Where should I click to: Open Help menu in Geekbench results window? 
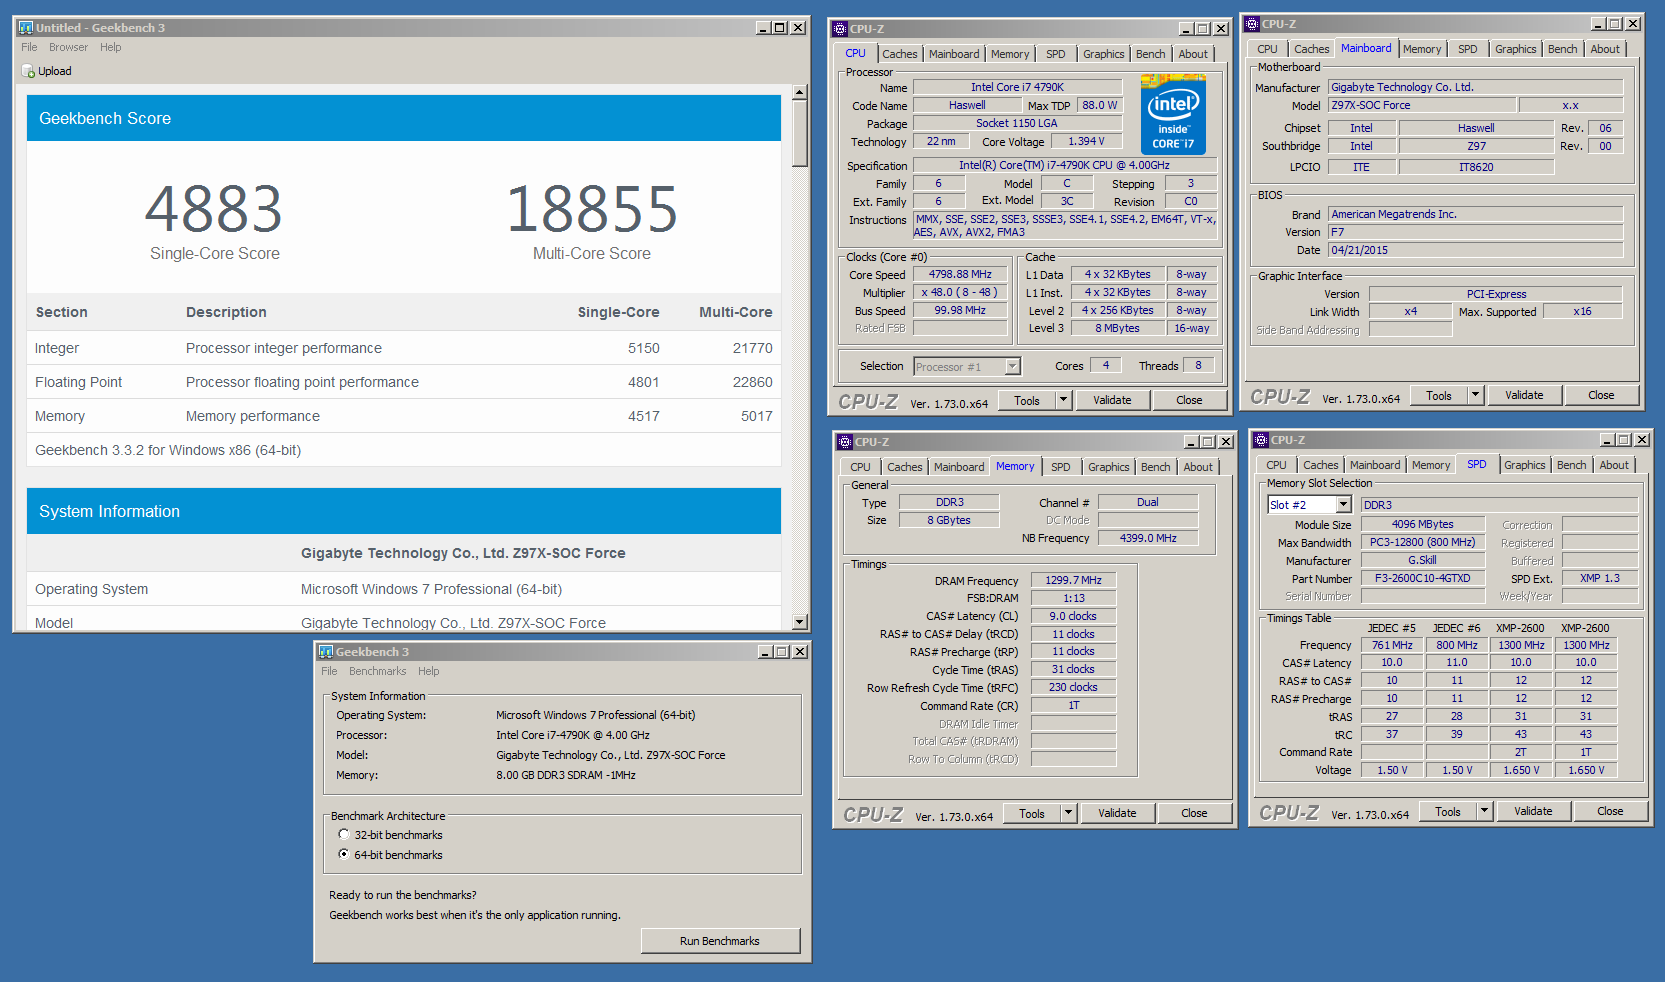[110, 47]
